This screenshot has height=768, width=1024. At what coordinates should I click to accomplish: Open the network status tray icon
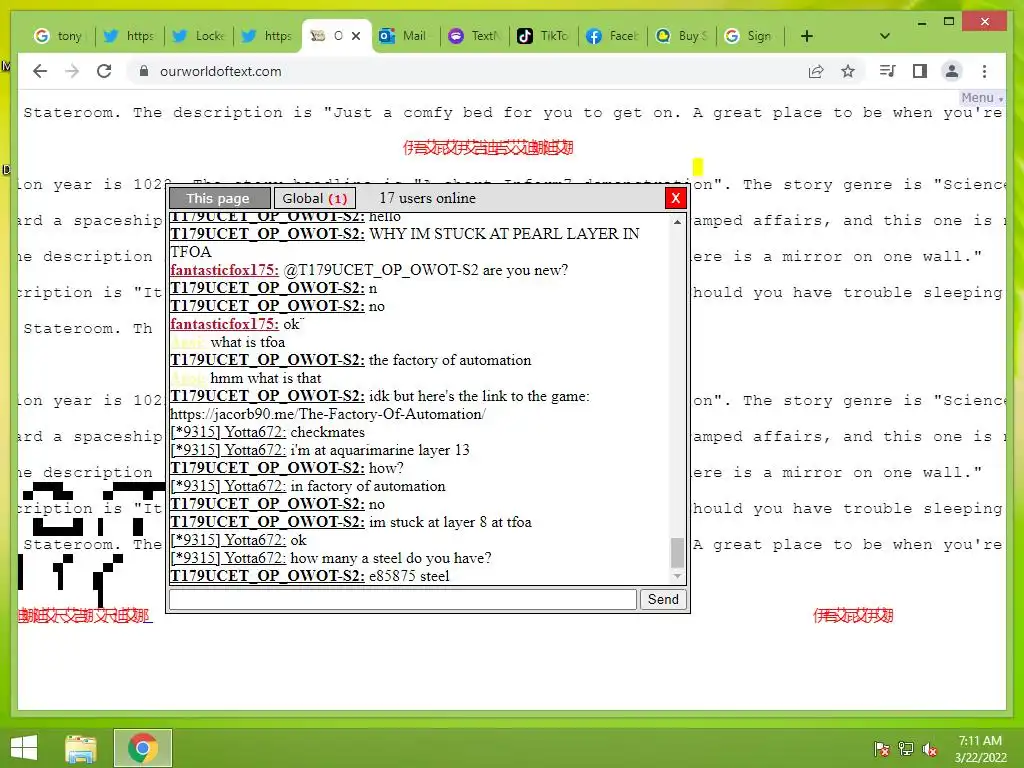(x=906, y=749)
